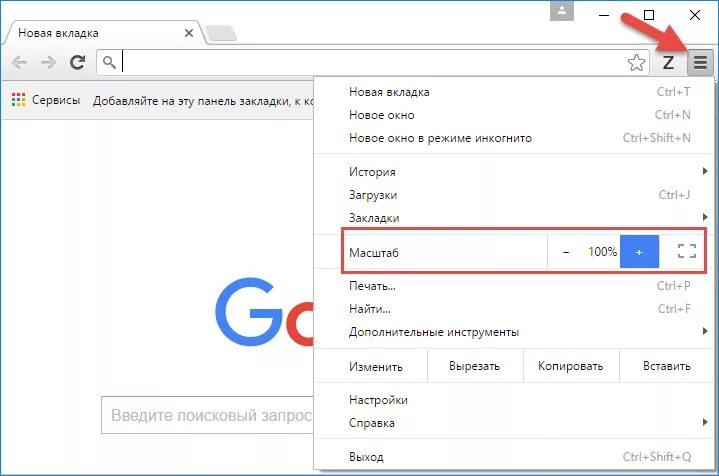
Task: Maximize the Chrome window
Action: coord(649,15)
